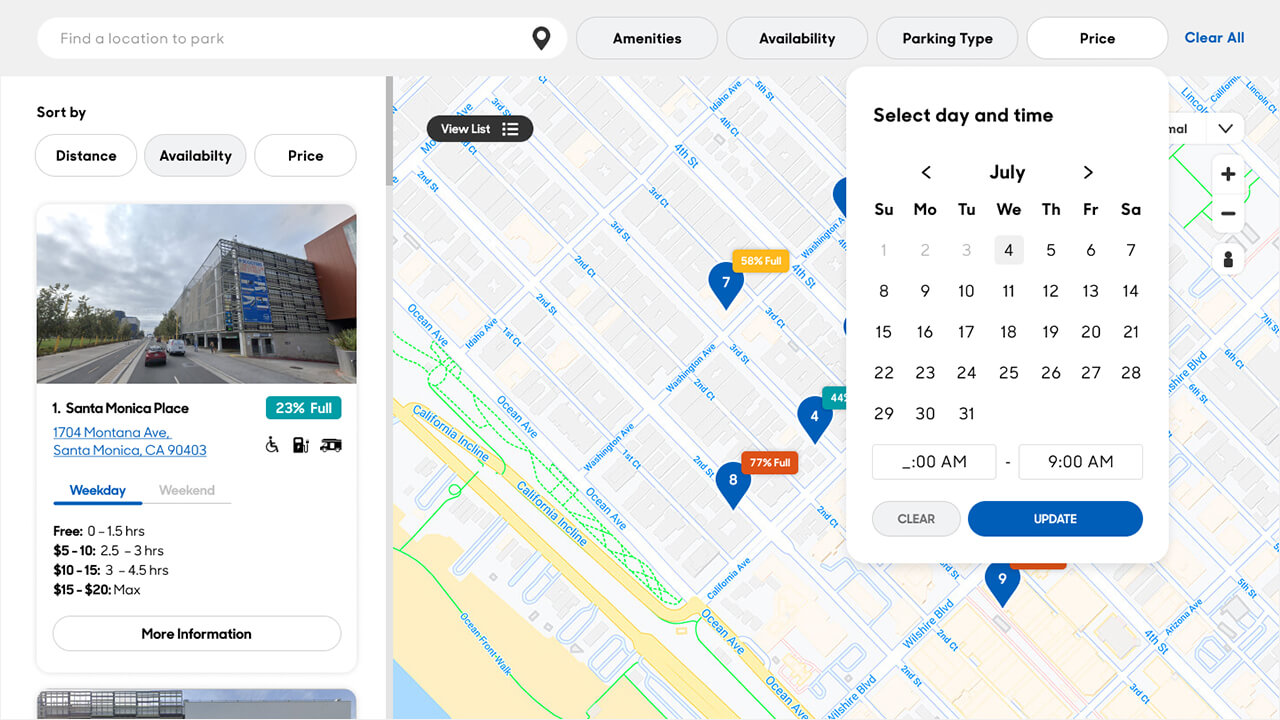The image size is (1280, 720).
Task: Activate street view pegman icon
Action: point(1228,259)
